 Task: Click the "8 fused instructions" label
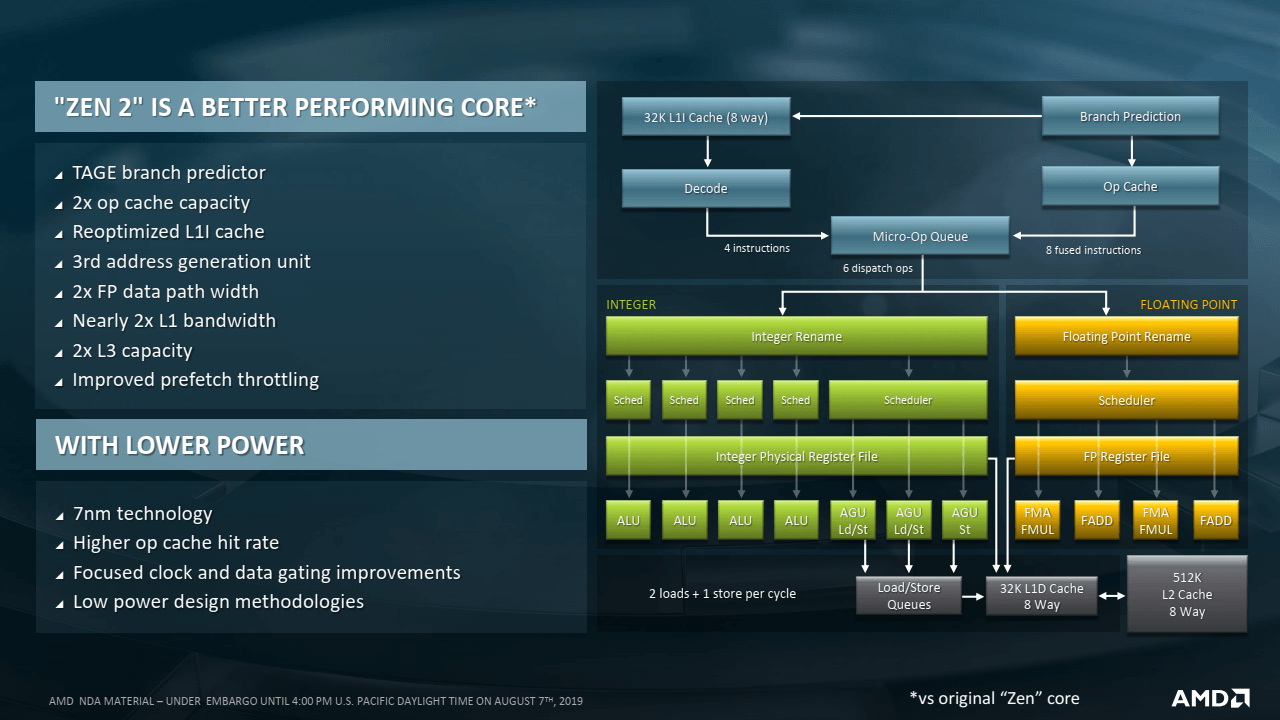pyautogui.click(x=1093, y=250)
